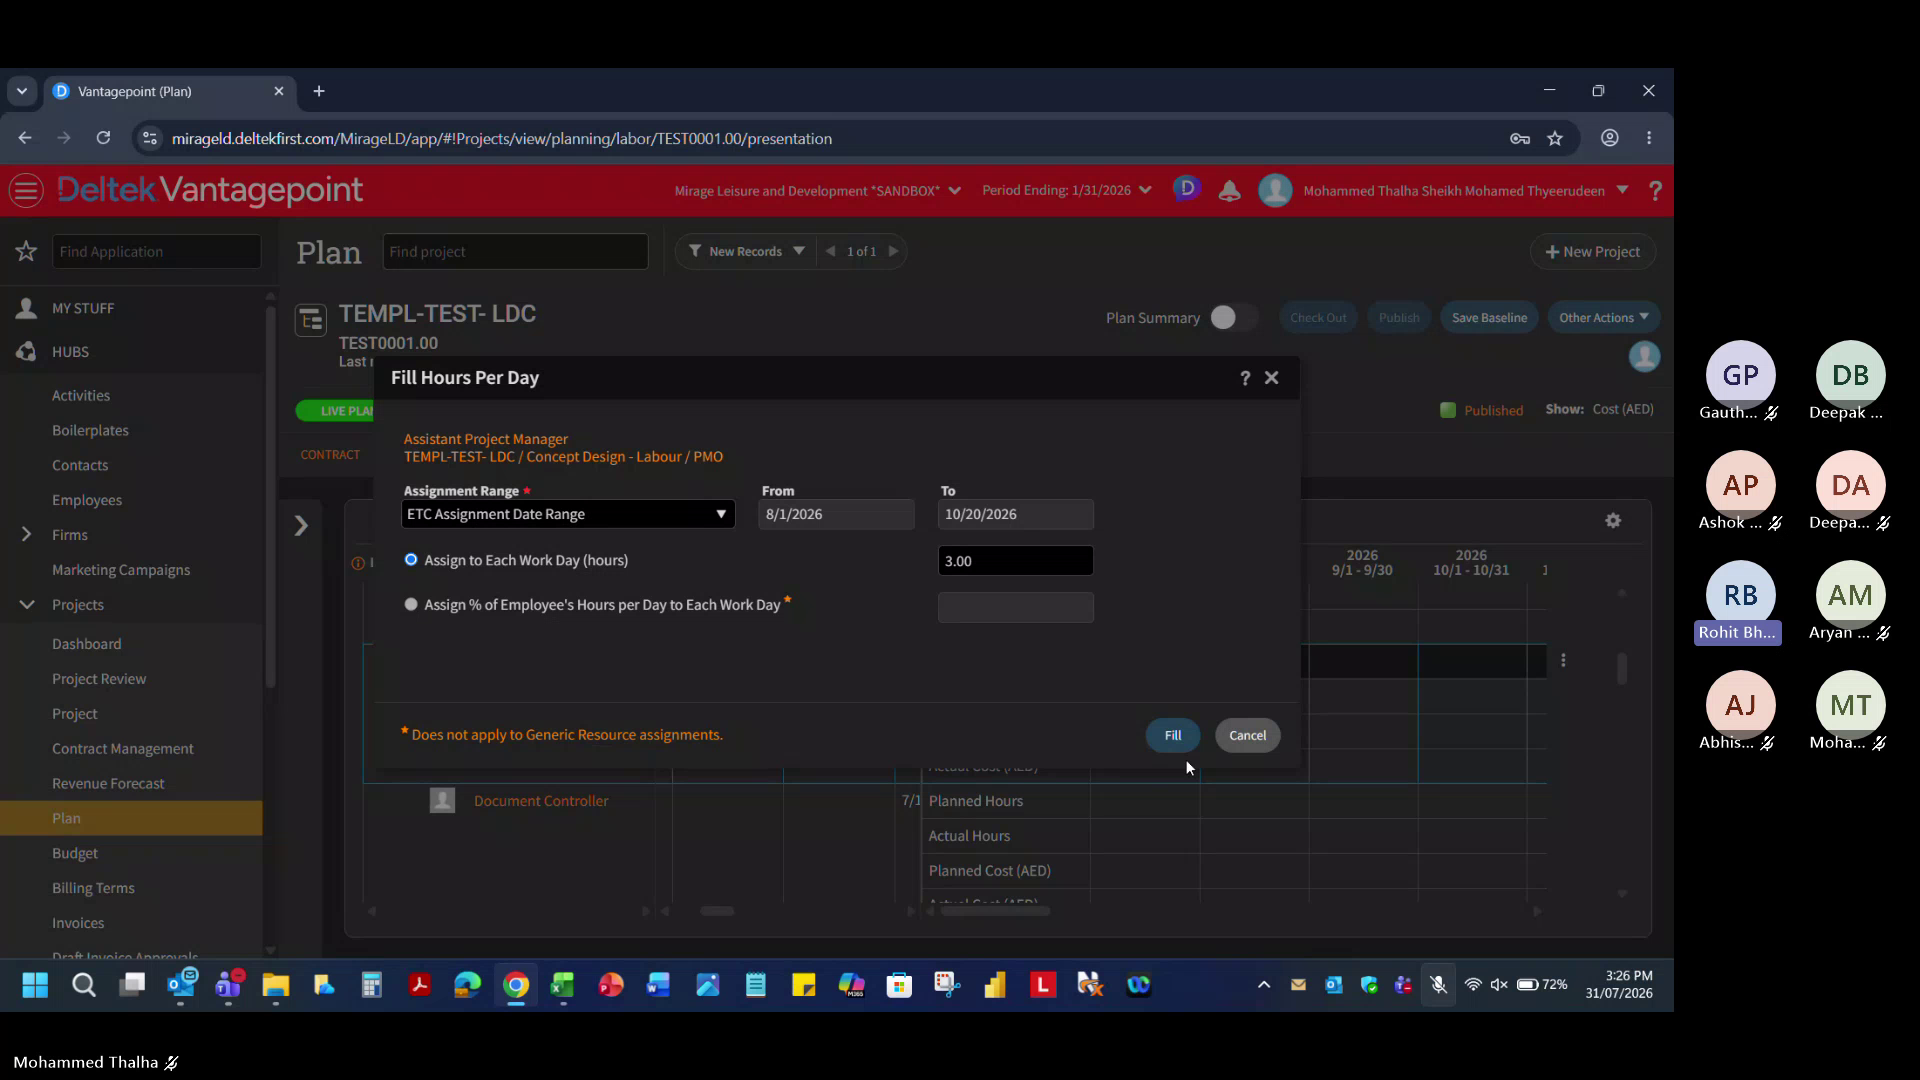
Task: Select Assign % of Employee's Hours radio
Action: point(411,604)
